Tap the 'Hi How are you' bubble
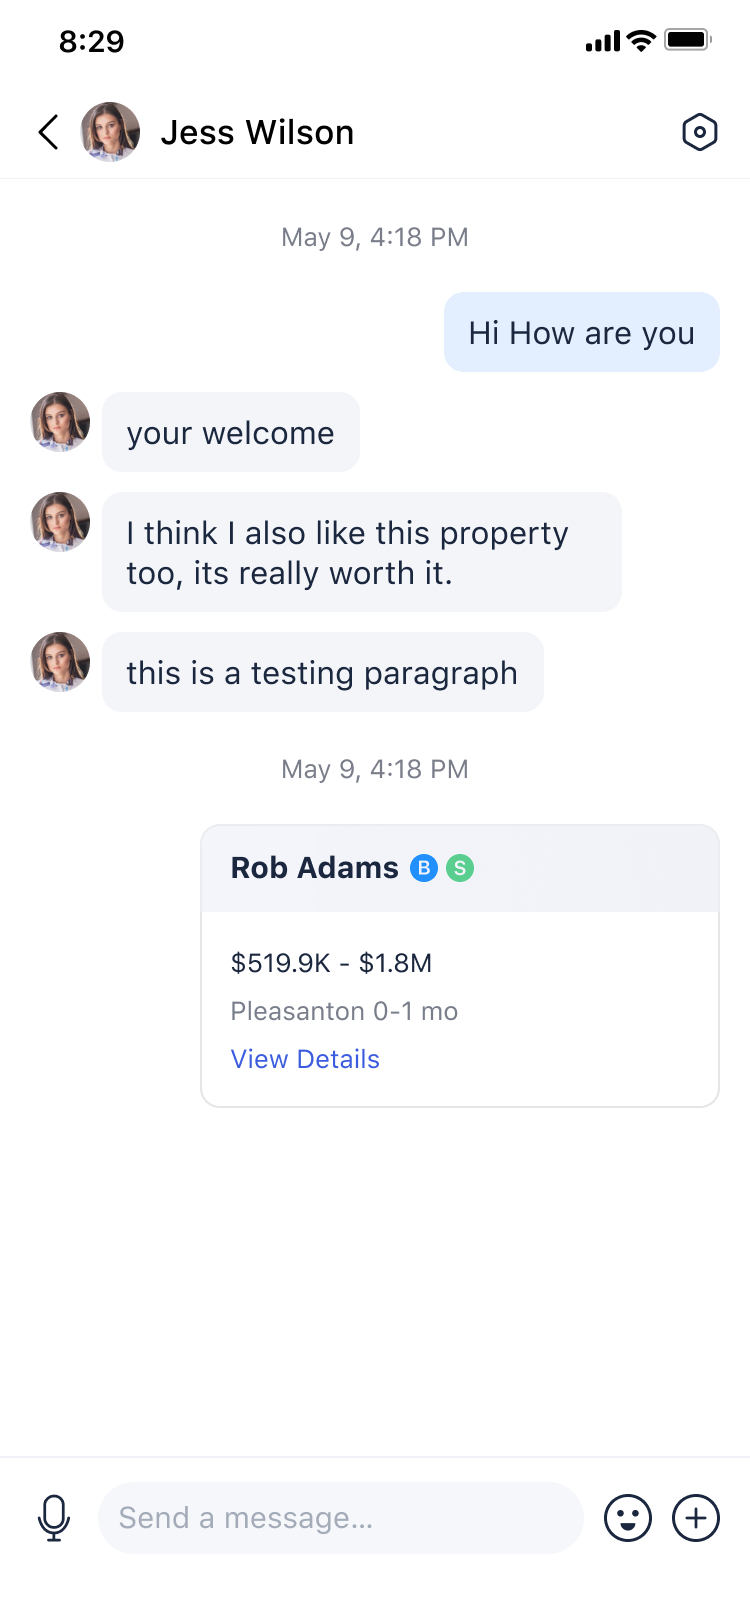Viewport: 750px width, 1624px height. 581,332
